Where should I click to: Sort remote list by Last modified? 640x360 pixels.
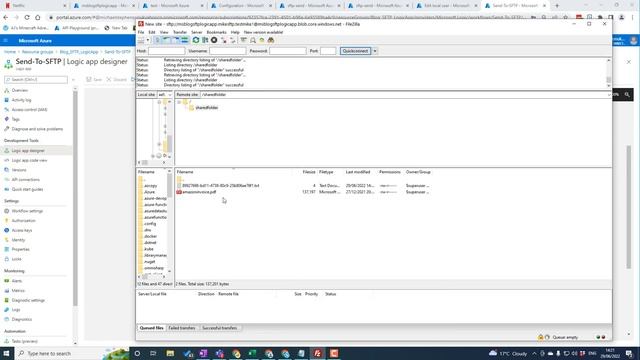tap(358, 172)
